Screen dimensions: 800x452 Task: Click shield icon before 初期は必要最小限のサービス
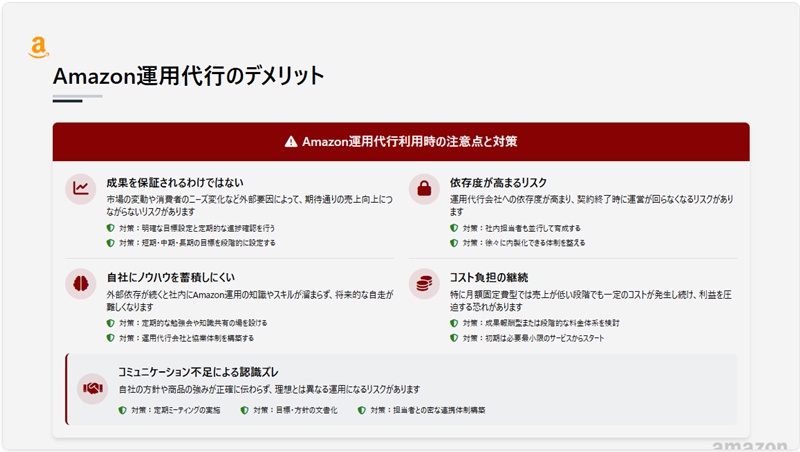(454, 338)
